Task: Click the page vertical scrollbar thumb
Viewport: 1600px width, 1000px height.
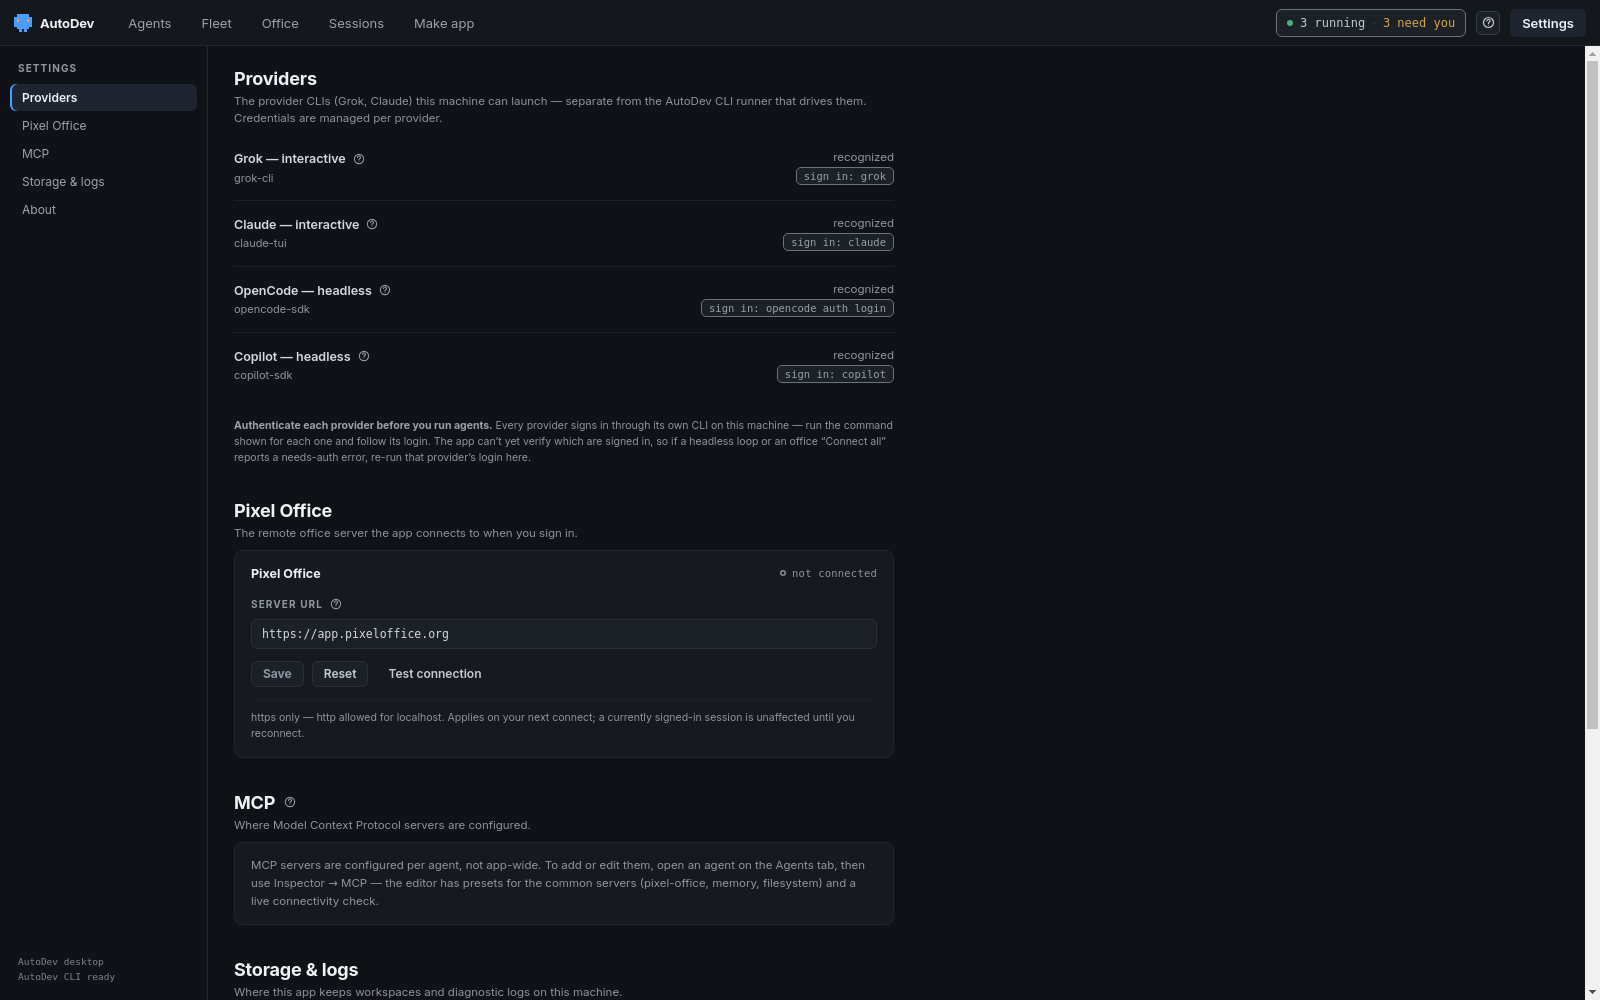Action: pyautogui.click(x=1592, y=395)
